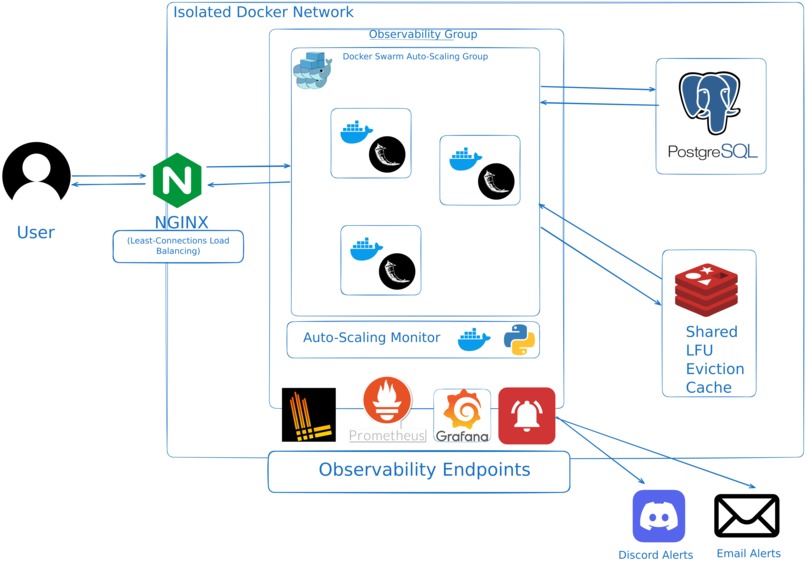Click the Shared LFU Eviction Cache text
This screenshot has height=565, width=806.
click(x=715, y=359)
